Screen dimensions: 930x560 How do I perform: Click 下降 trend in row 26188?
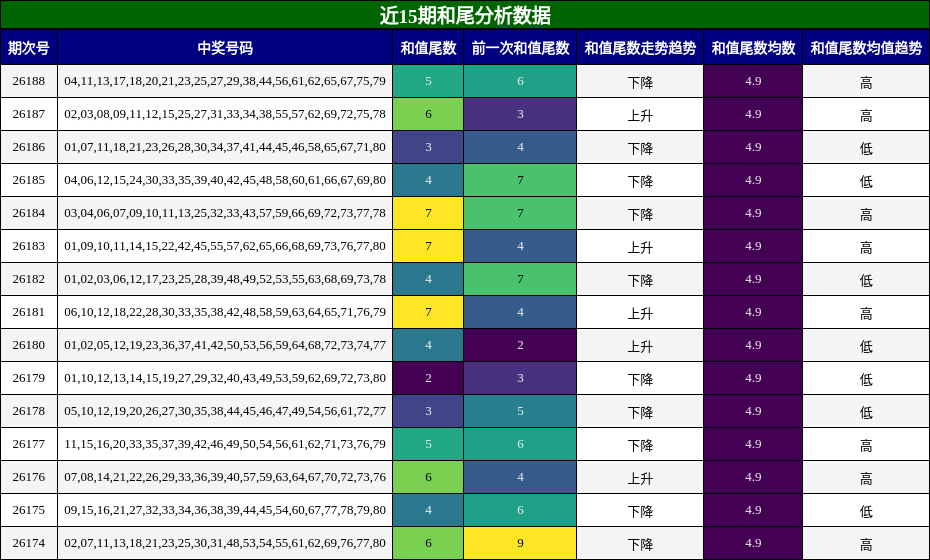pyautogui.click(x=640, y=81)
